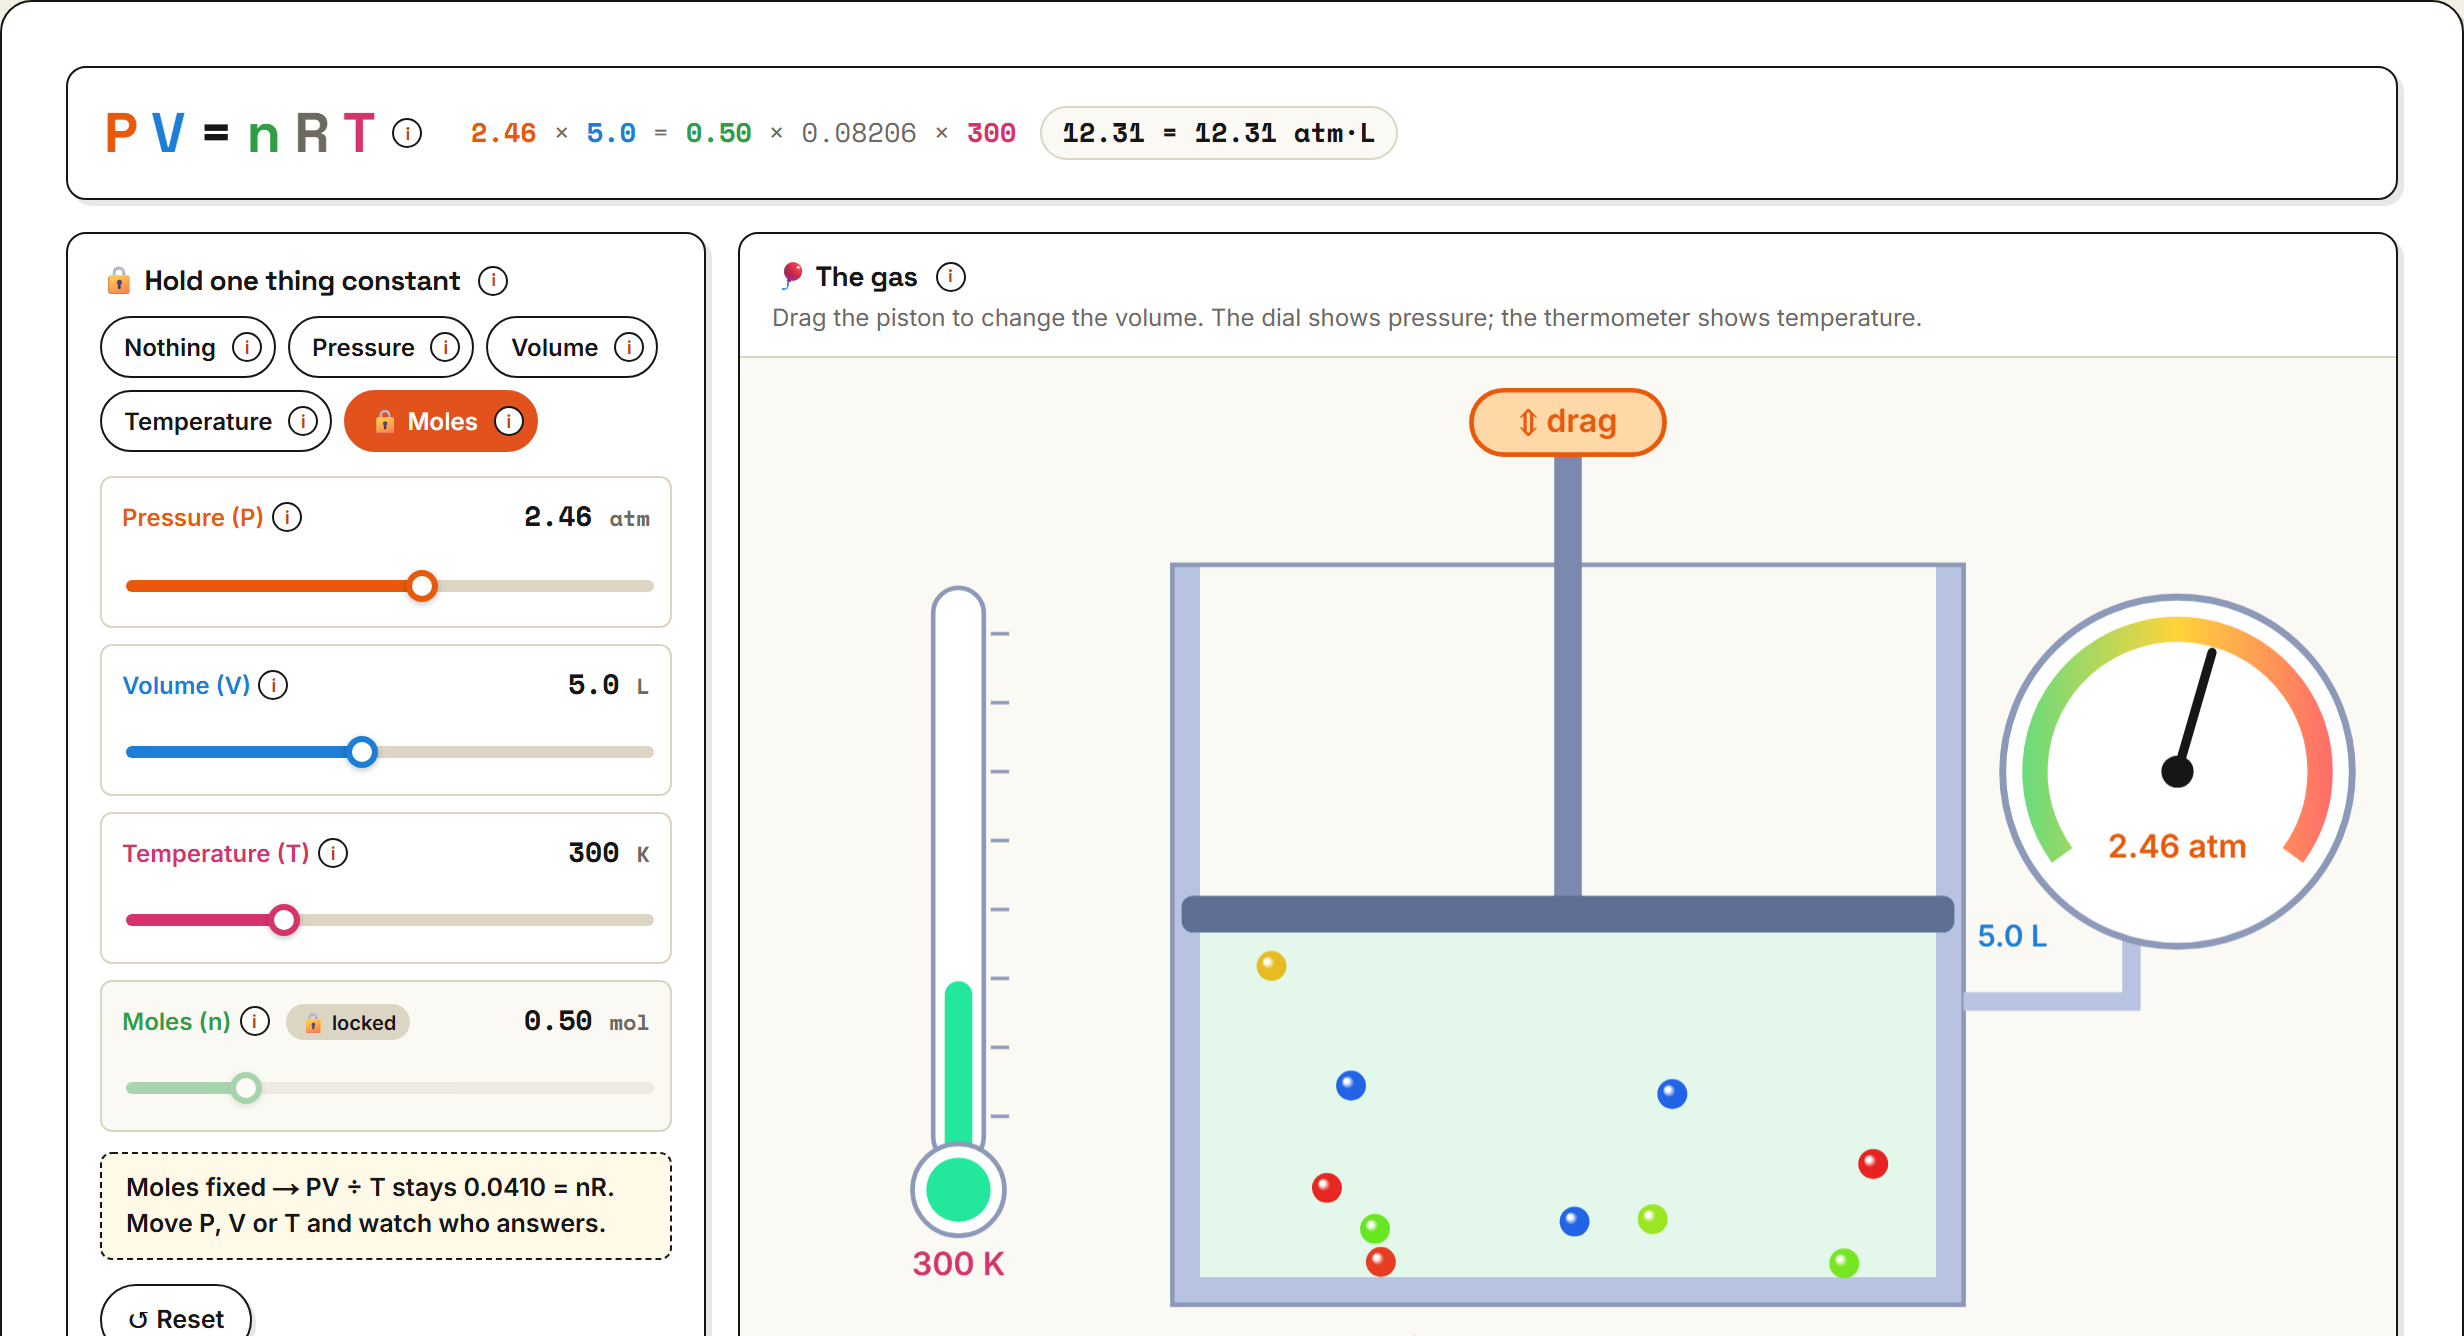The height and width of the screenshot is (1336, 2464).
Task: Click the piston drag handle
Action: coord(1567,422)
